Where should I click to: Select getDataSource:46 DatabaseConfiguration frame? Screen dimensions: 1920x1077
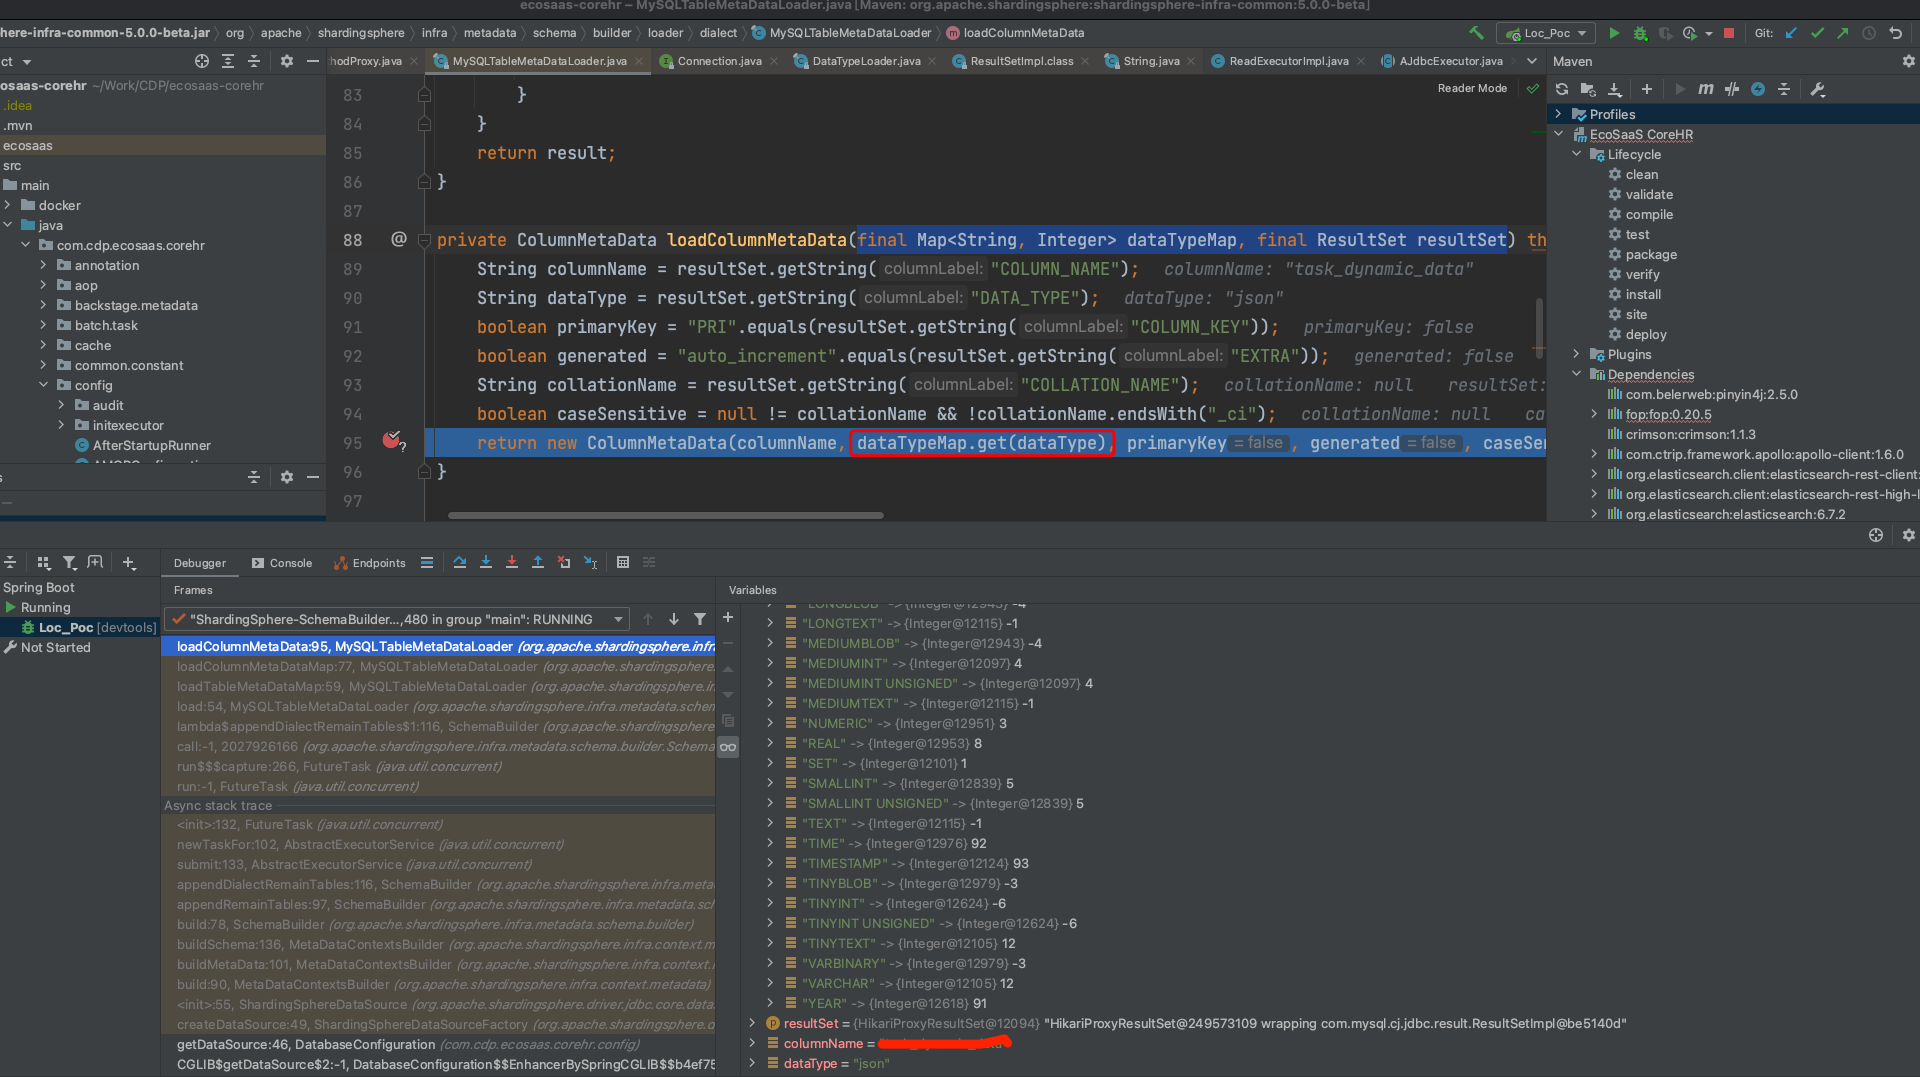[439, 1044]
